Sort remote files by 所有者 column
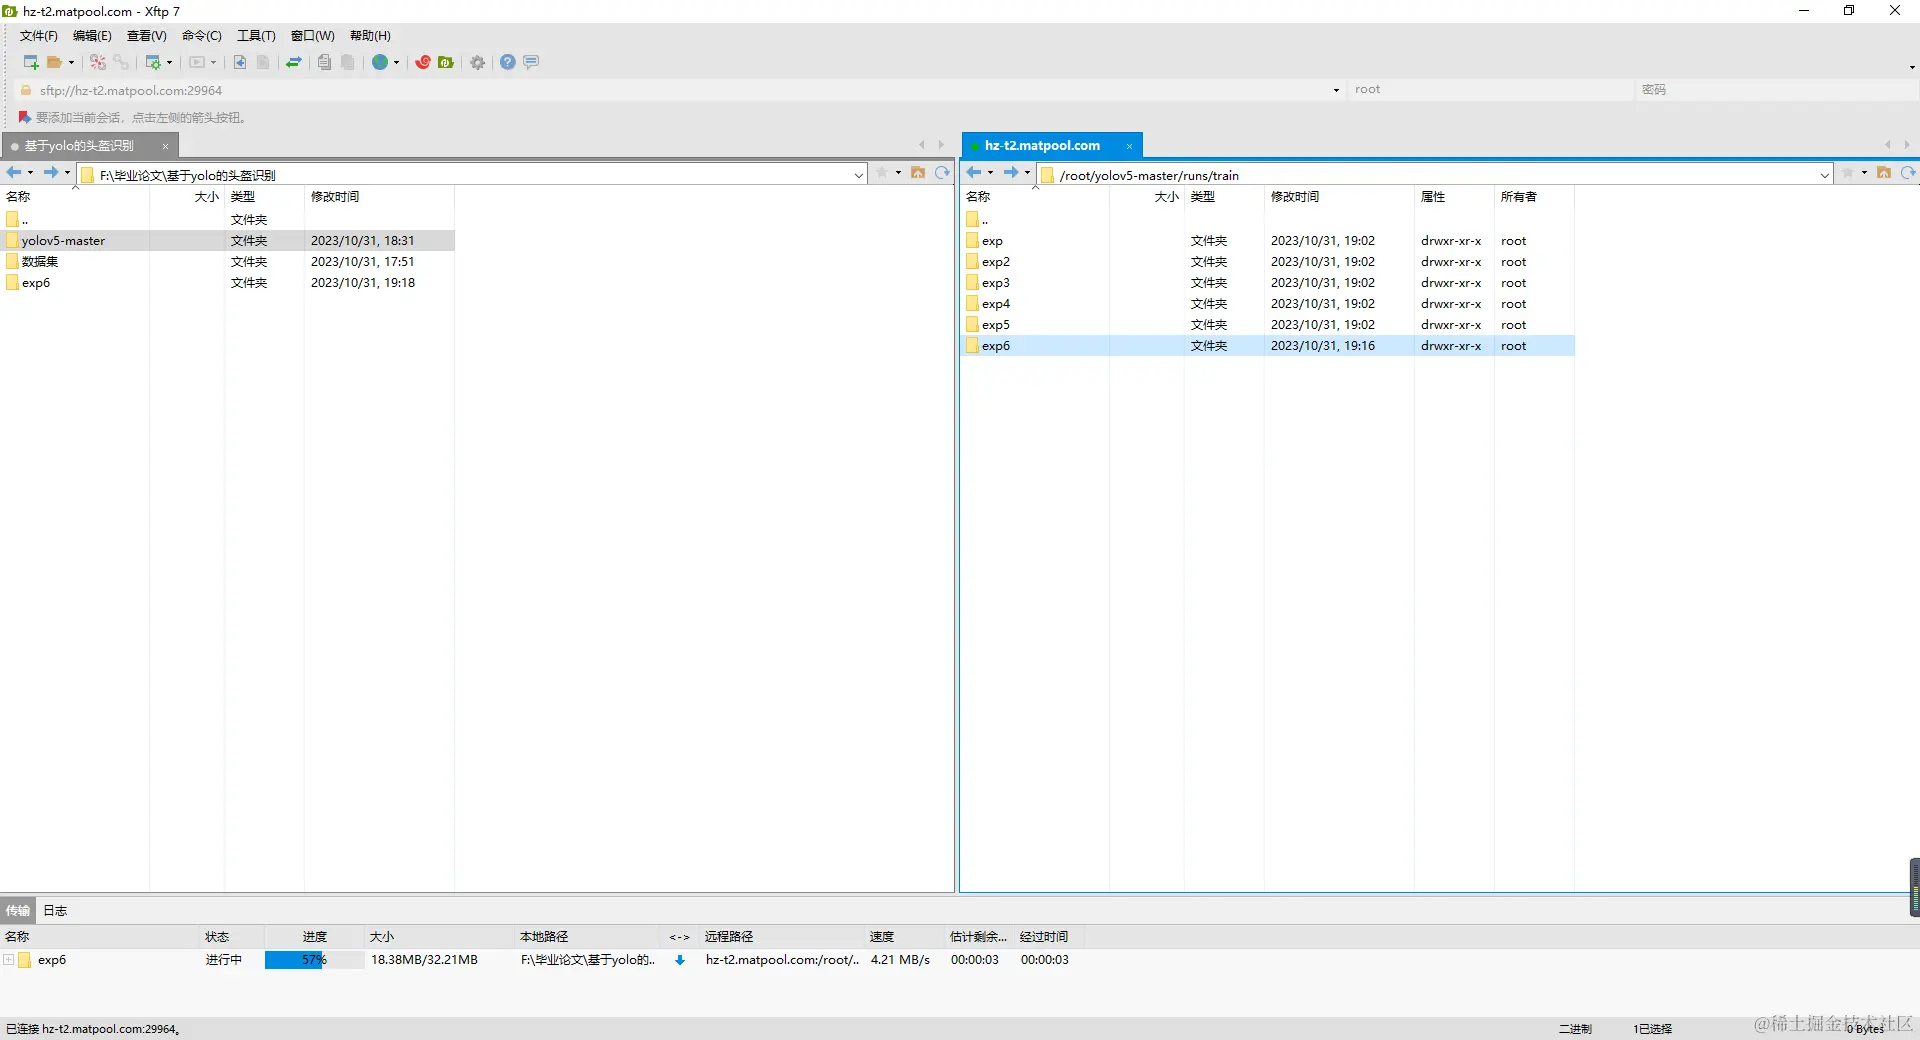Screen dimensions: 1920x1040 pyautogui.click(x=1534, y=197)
